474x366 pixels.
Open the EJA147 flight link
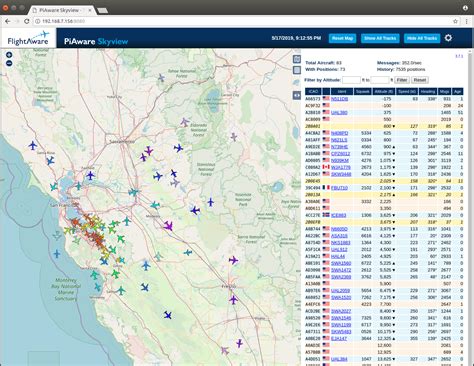tap(339, 338)
